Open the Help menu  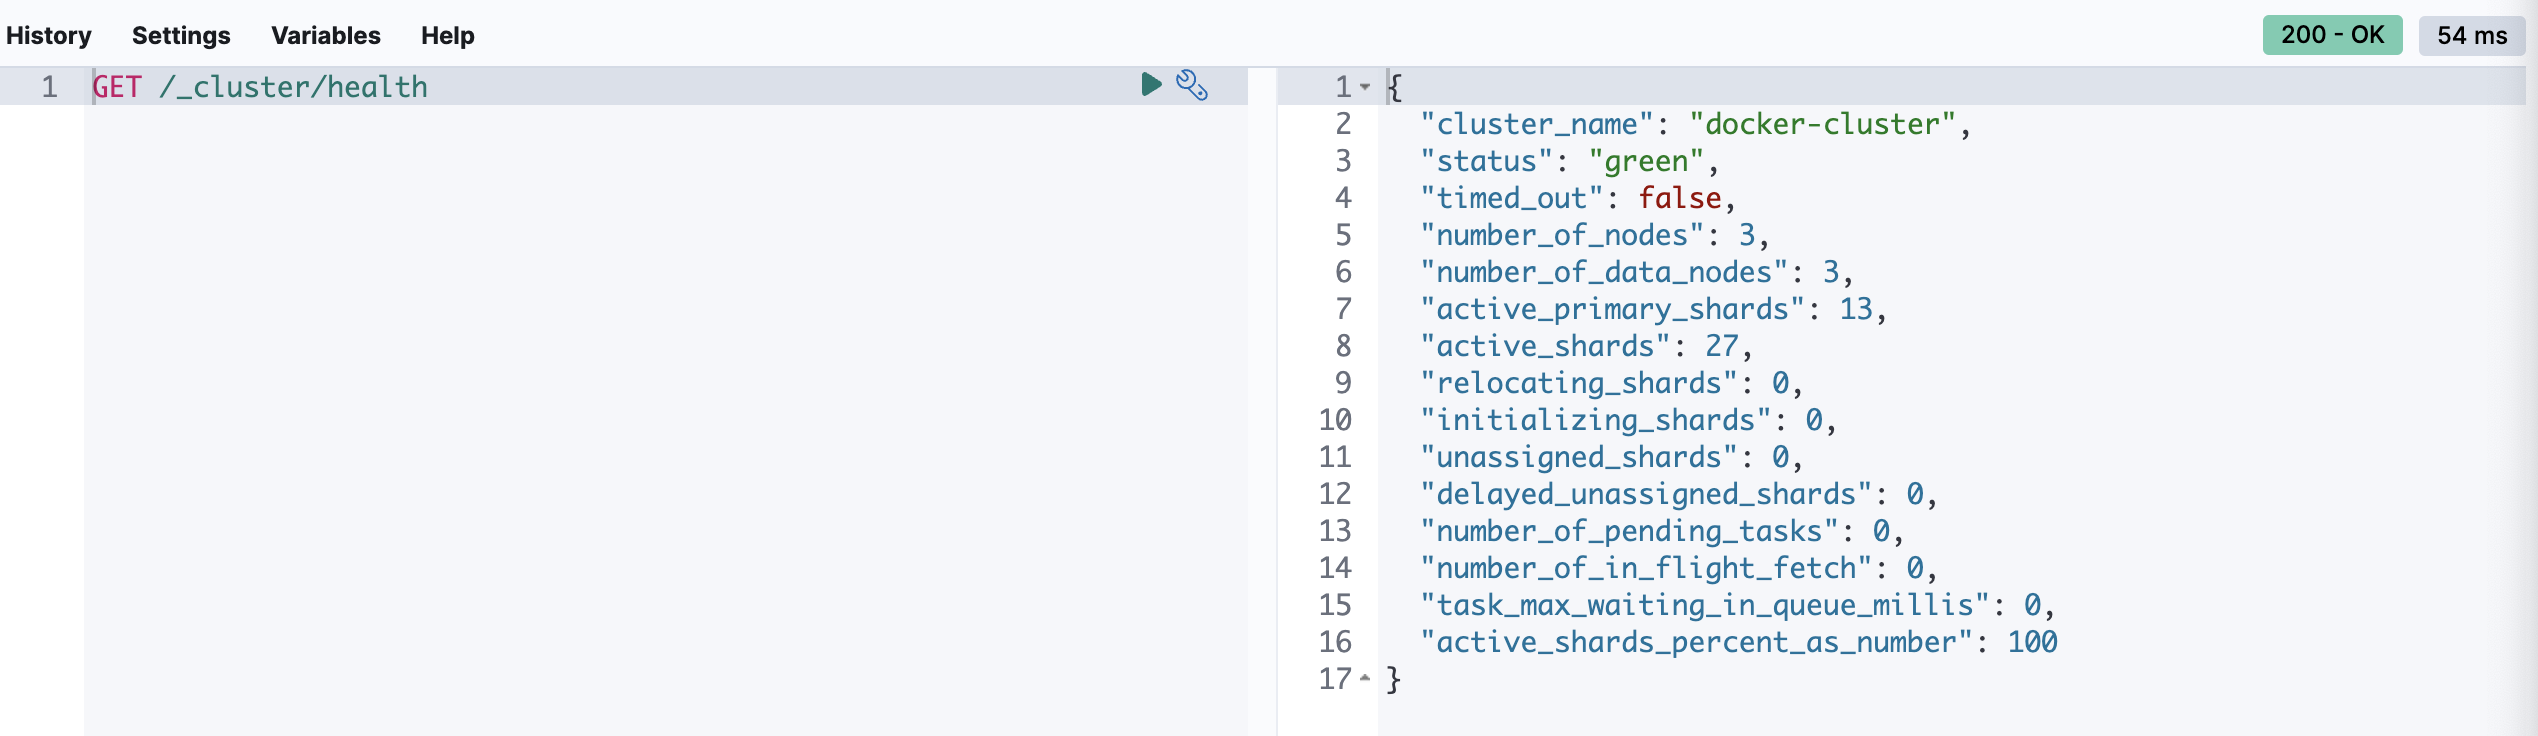(448, 36)
